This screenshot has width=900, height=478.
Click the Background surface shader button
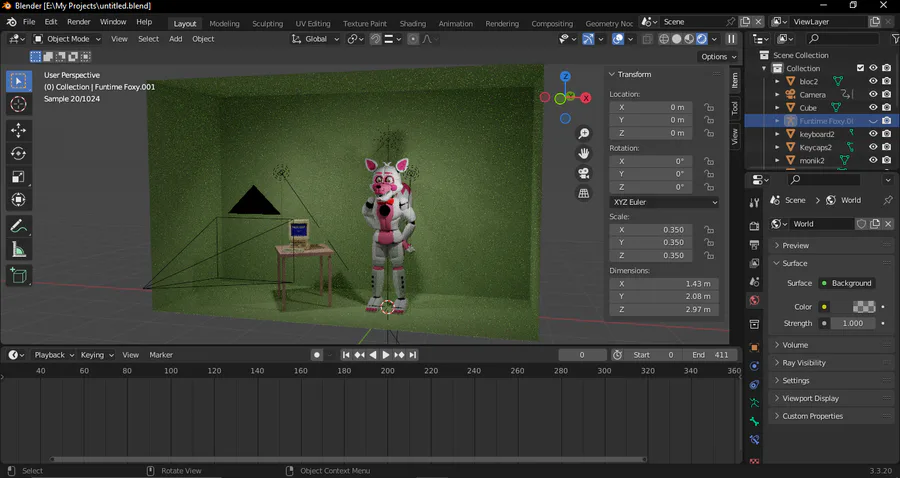tap(847, 283)
